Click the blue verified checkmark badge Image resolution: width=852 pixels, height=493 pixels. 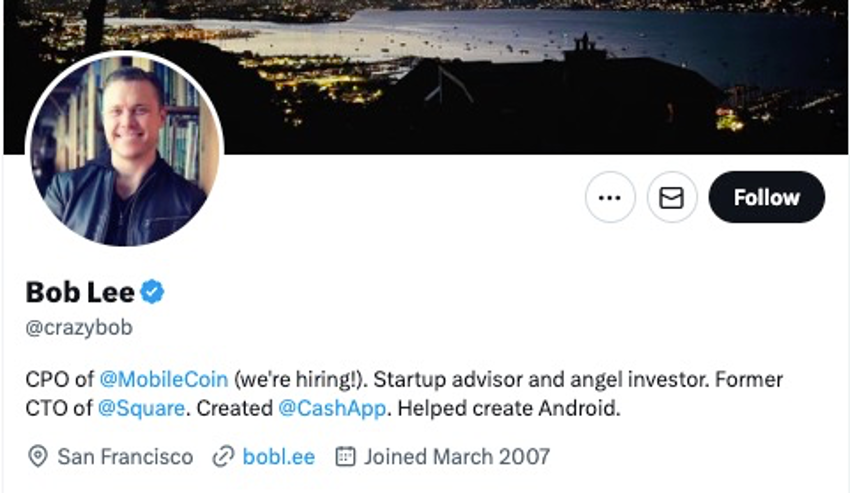[152, 292]
